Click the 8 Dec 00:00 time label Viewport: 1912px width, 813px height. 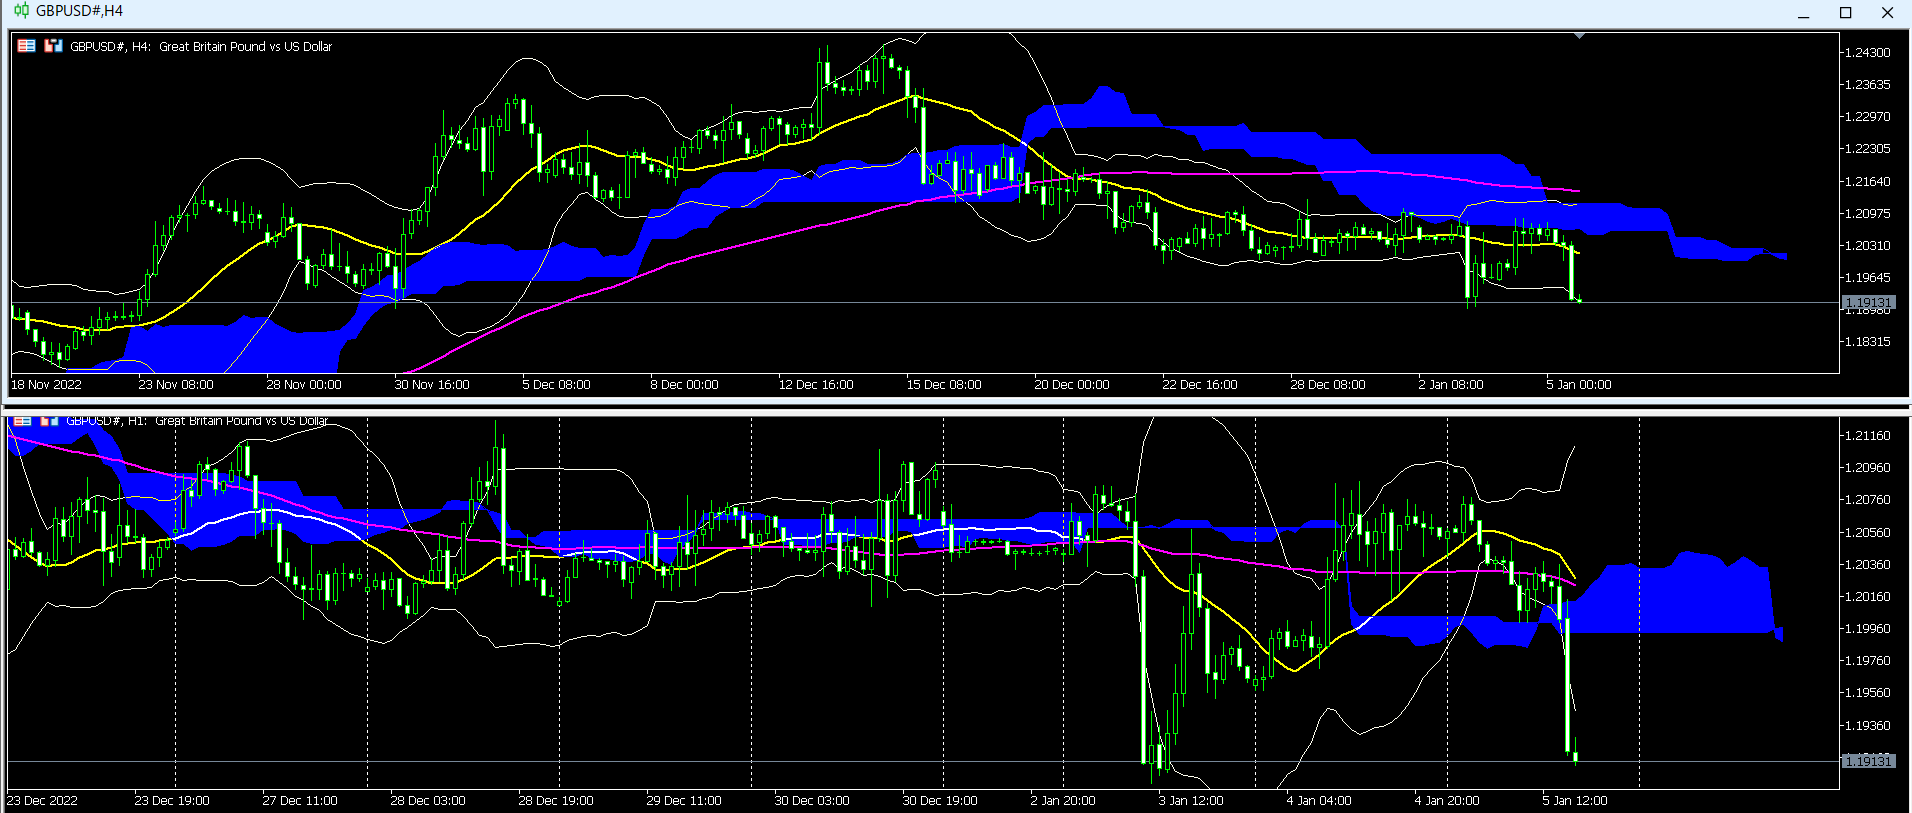[684, 385]
